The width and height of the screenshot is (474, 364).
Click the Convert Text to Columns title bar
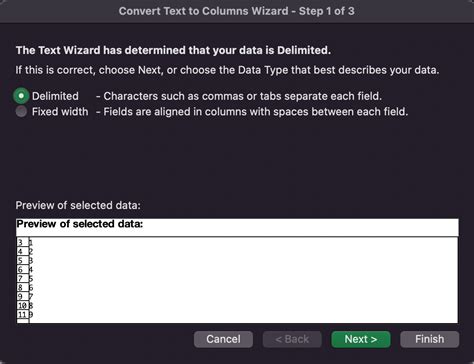[x=237, y=11]
